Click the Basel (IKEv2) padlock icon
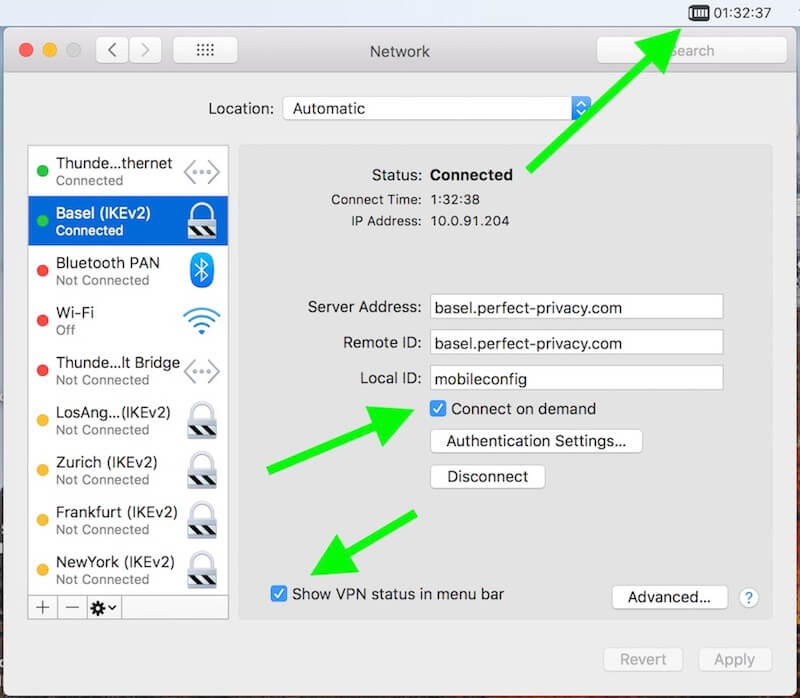Screen dimensions: 800x698 [202, 220]
